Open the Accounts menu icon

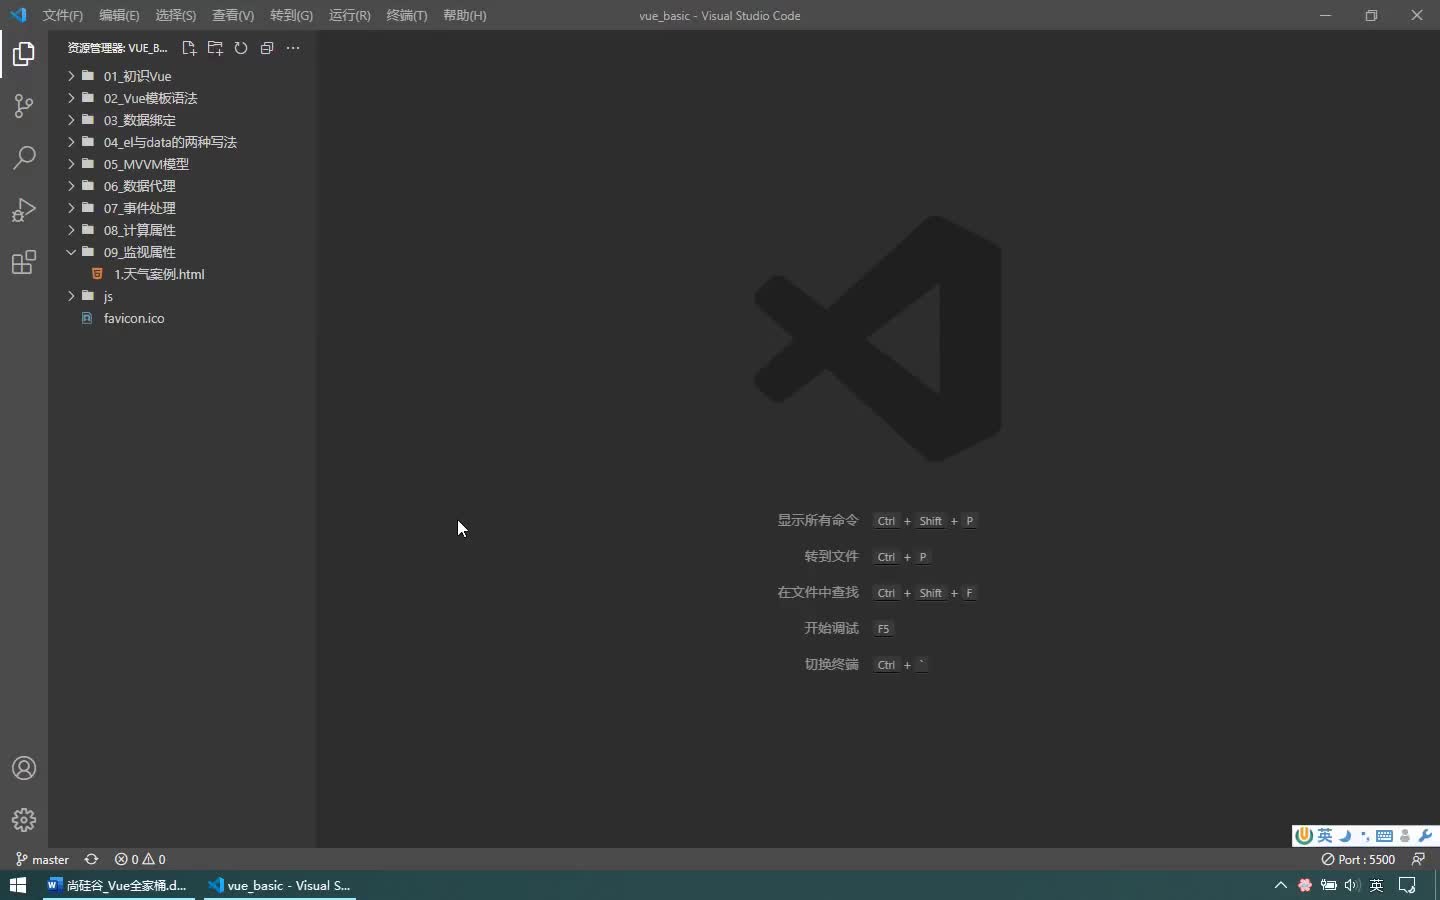pos(24,768)
